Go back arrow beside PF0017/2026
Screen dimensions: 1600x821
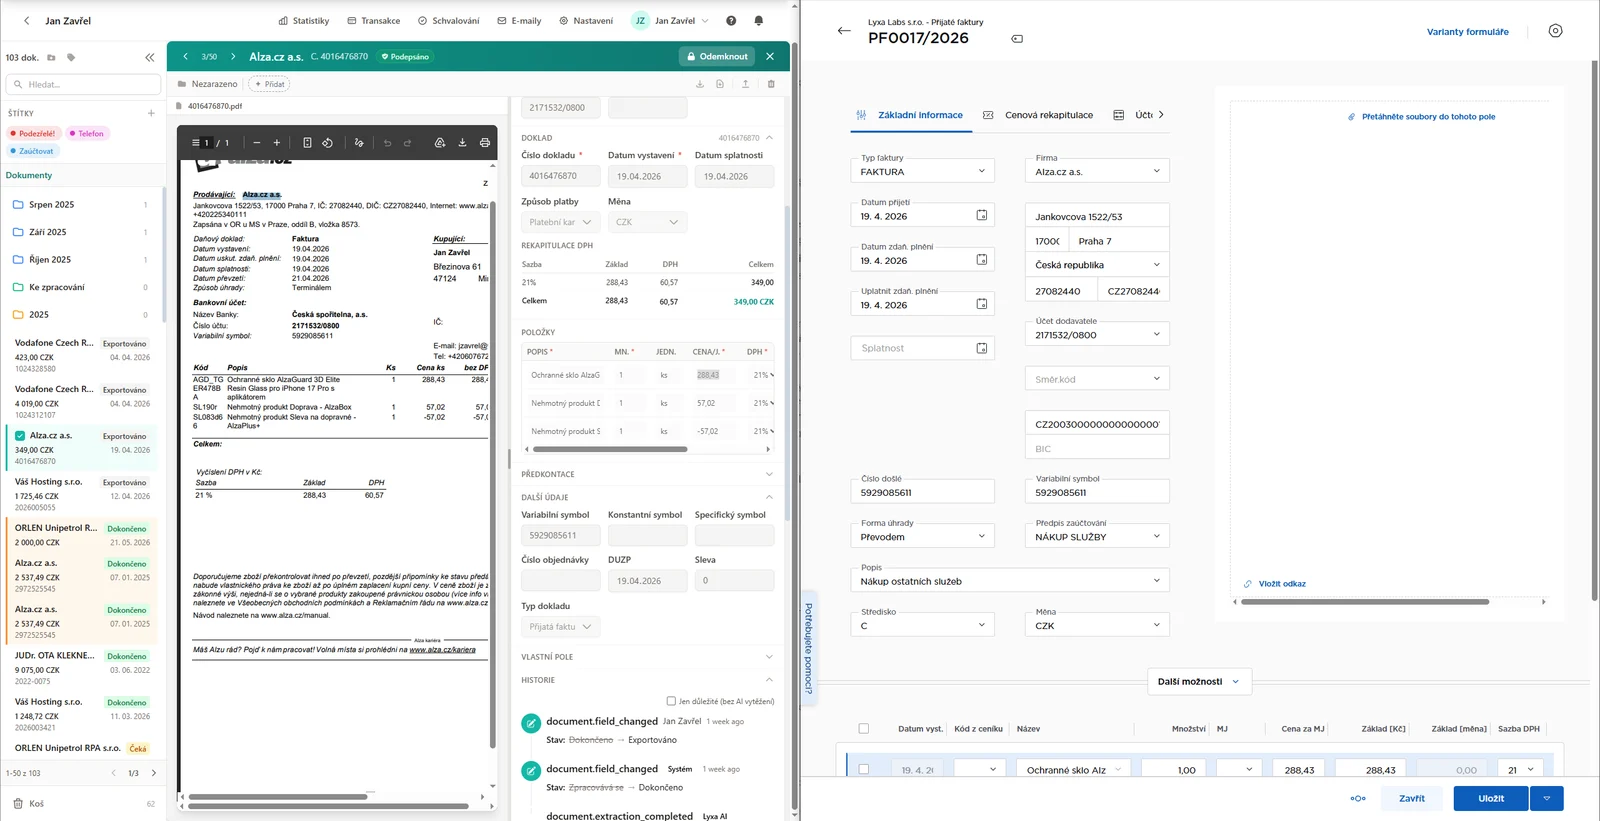click(844, 31)
